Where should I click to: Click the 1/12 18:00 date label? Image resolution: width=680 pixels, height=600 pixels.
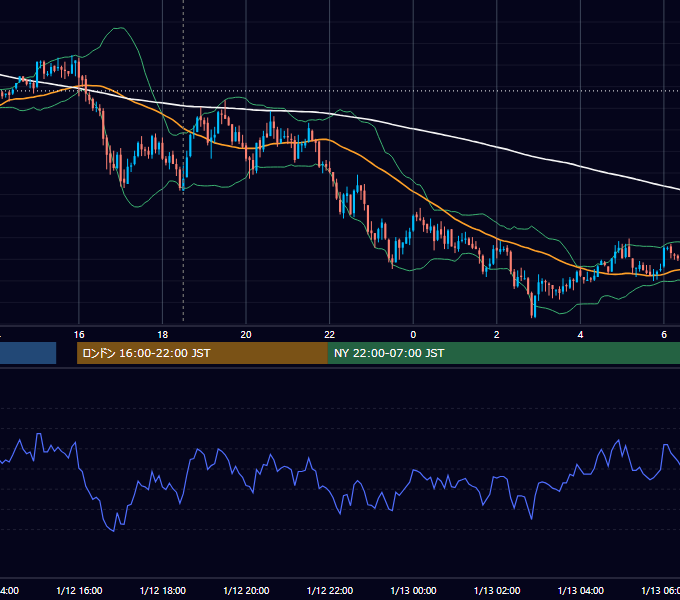[x=163, y=590]
